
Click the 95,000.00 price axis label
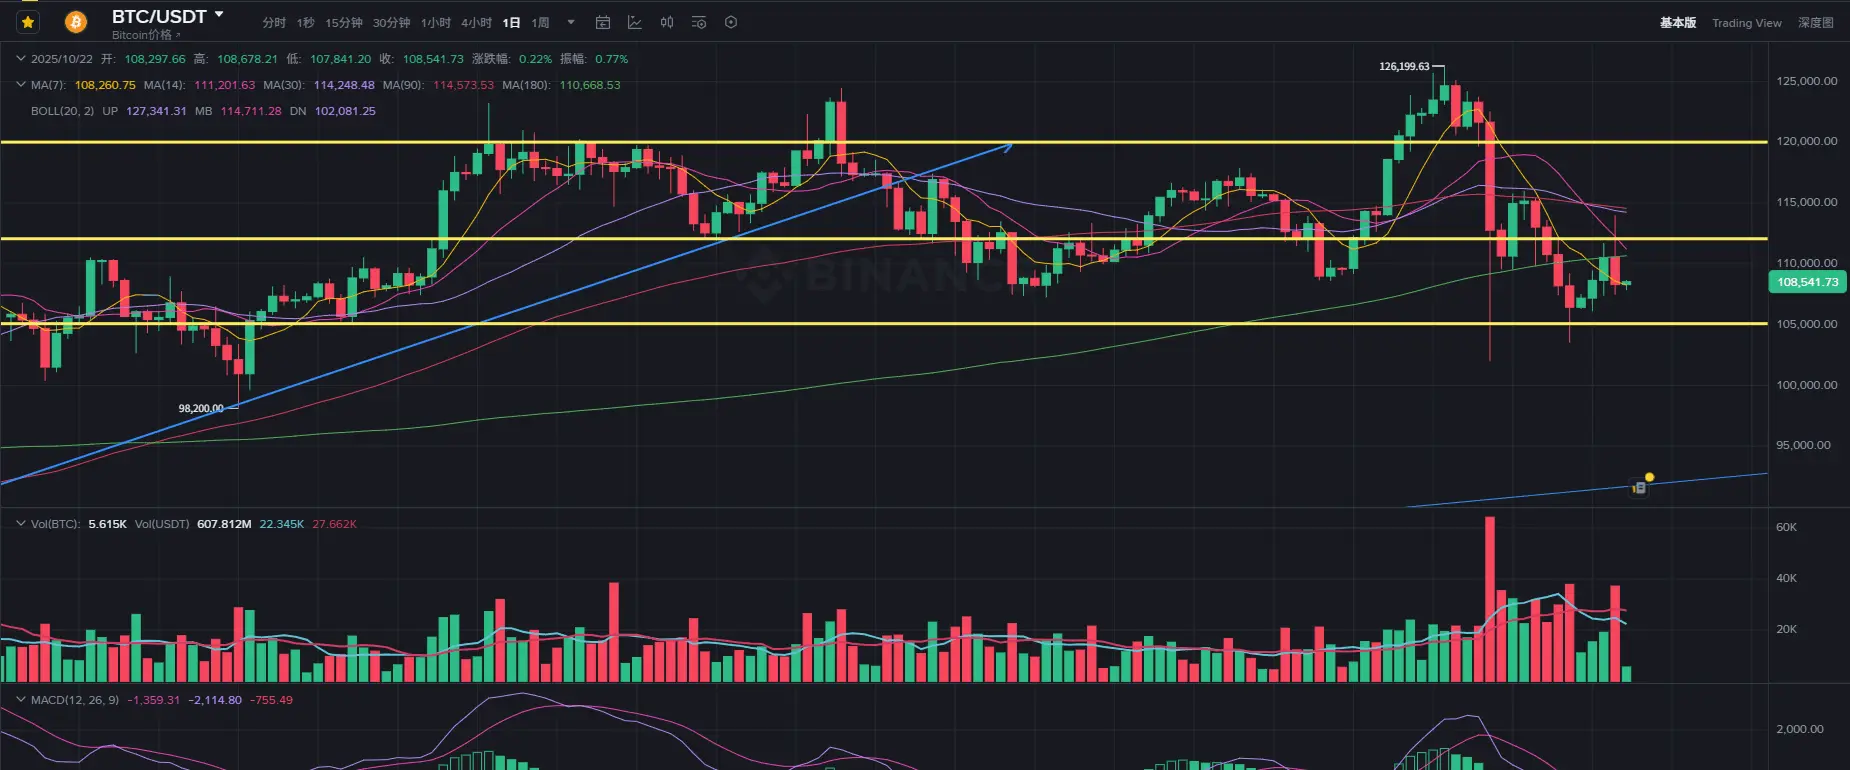[1804, 445]
